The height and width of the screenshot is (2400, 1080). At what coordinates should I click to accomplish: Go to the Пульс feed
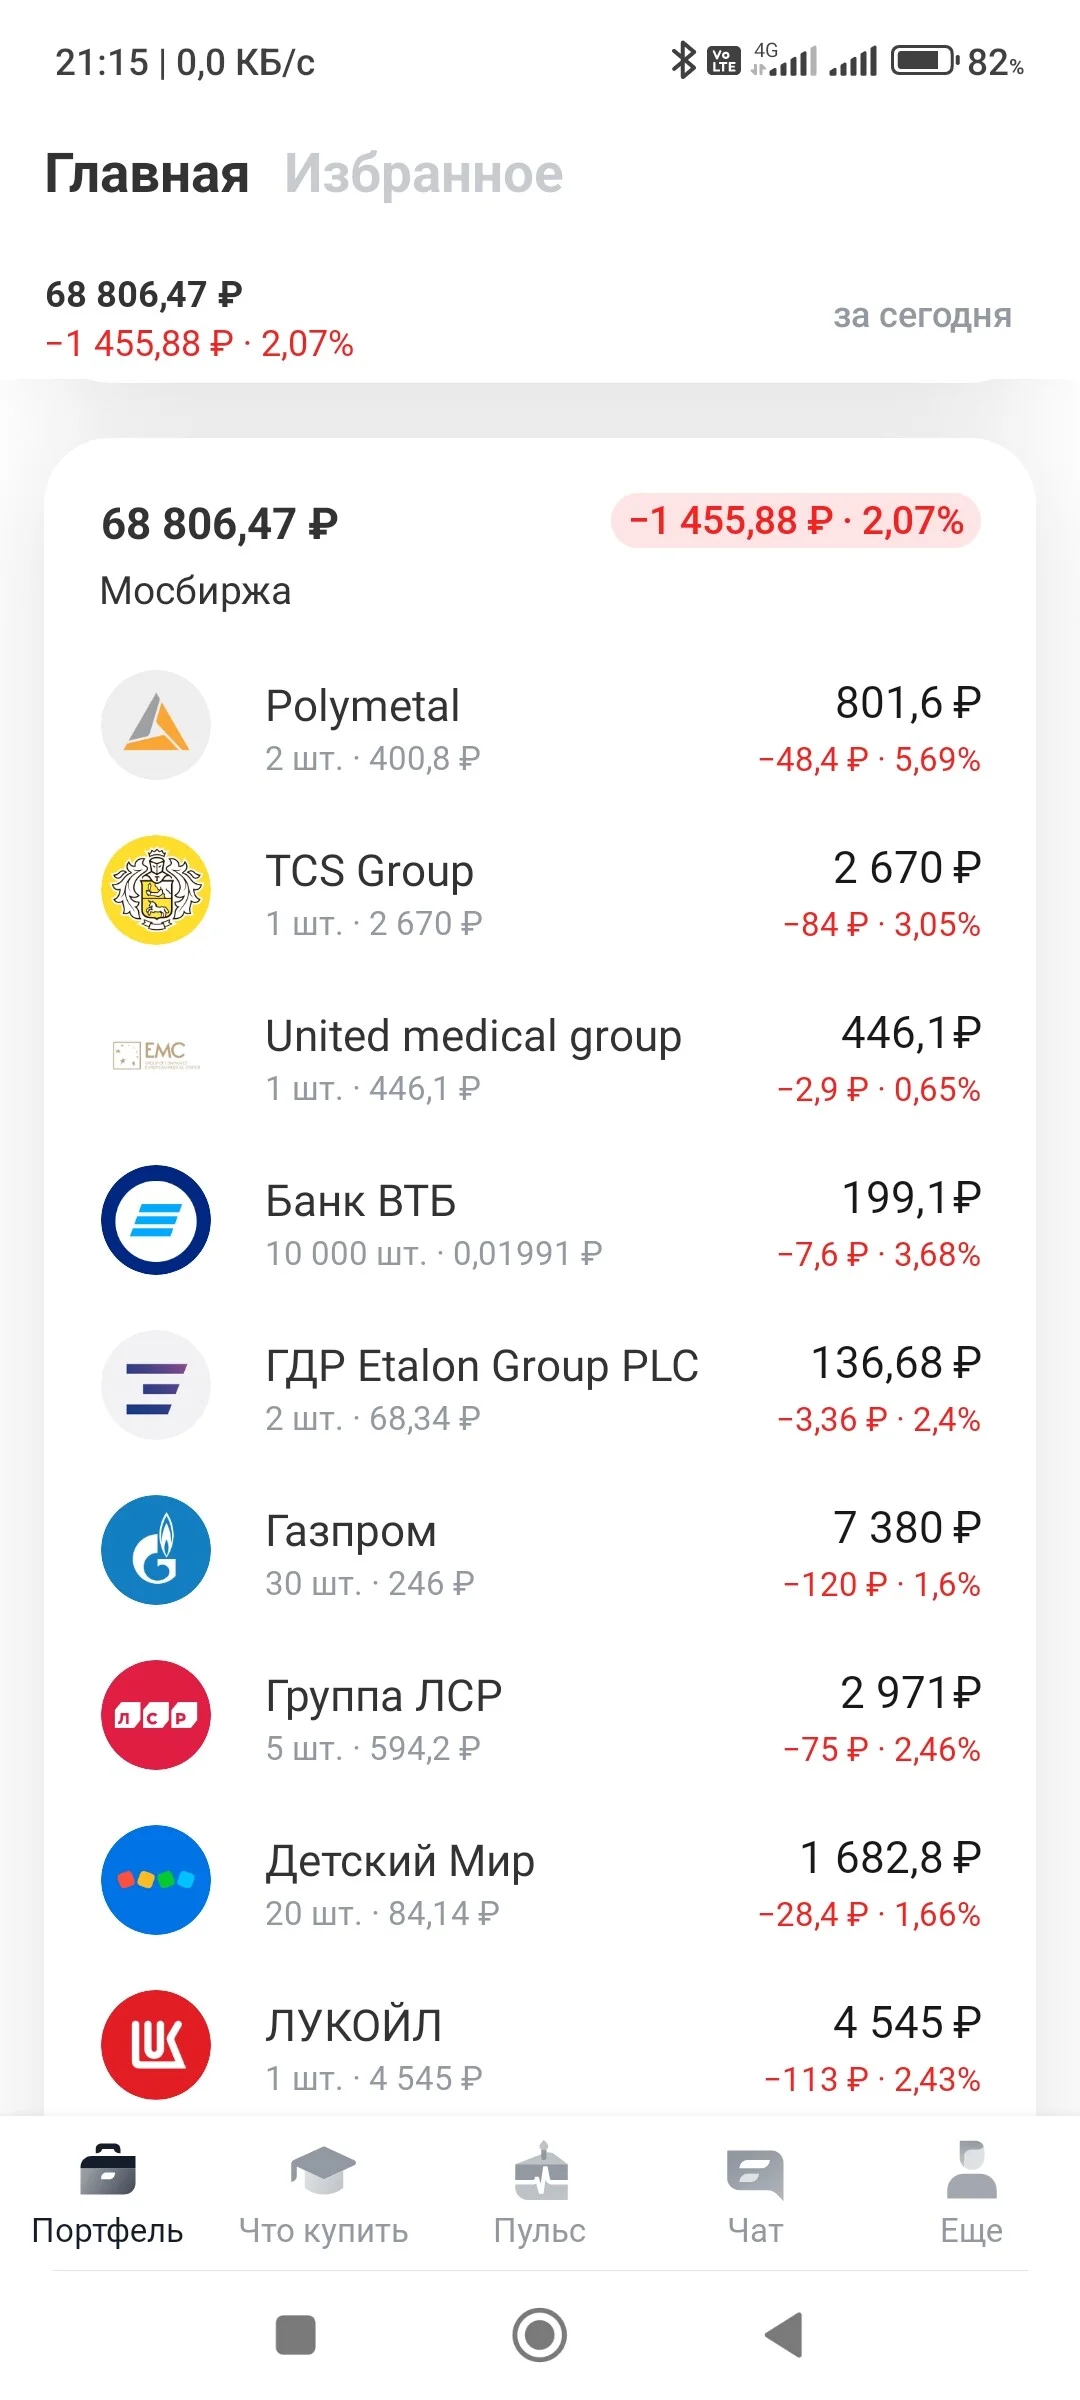pos(540,2194)
